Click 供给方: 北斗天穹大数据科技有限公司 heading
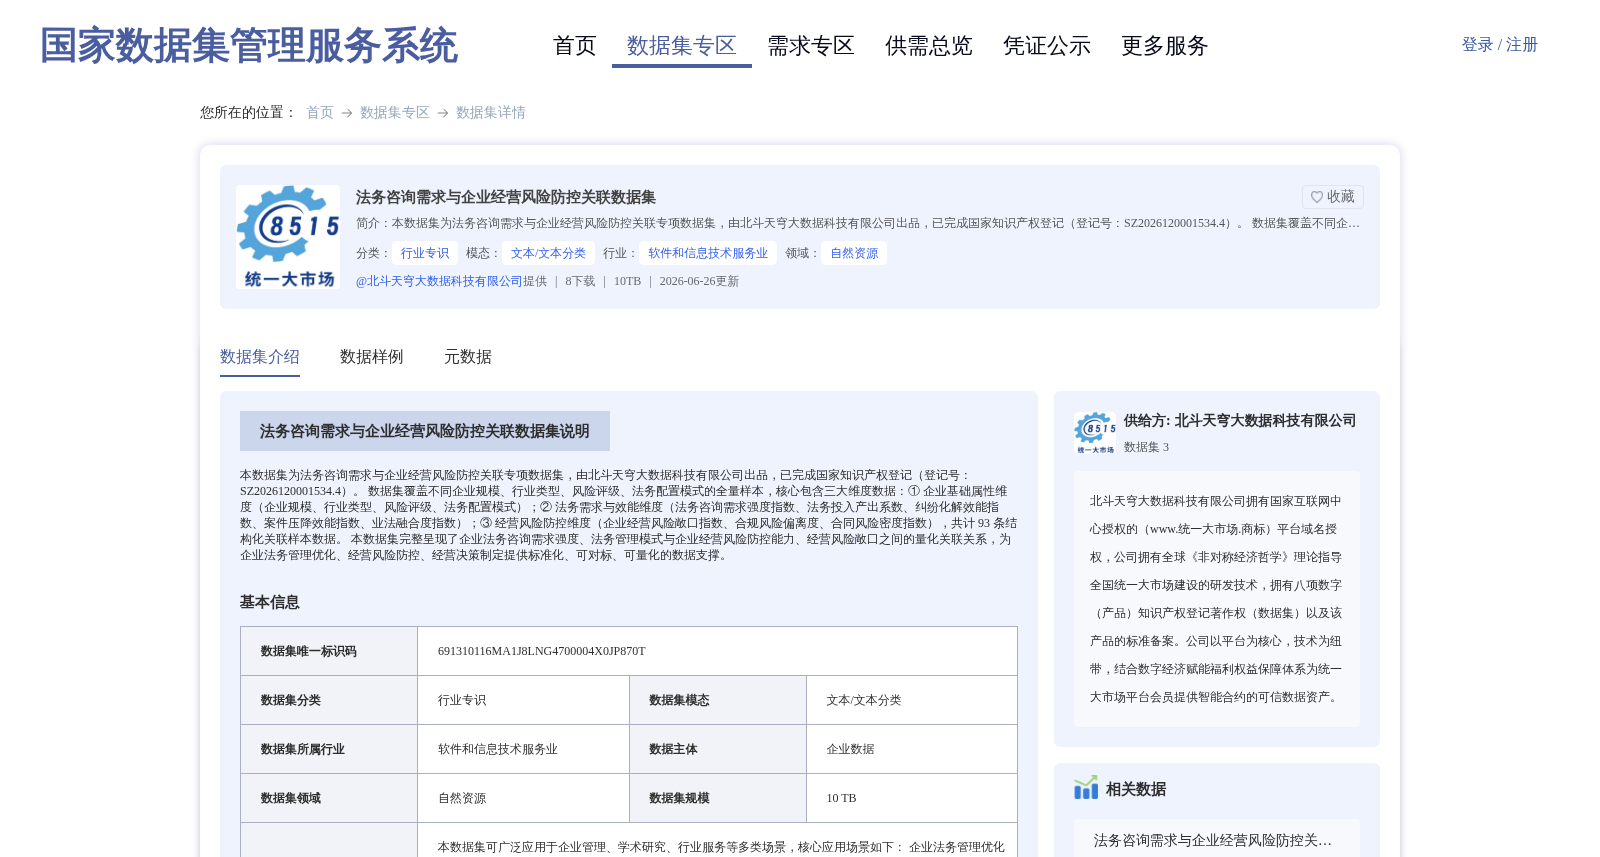The image size is (1600, 857). pos(1240,421)
